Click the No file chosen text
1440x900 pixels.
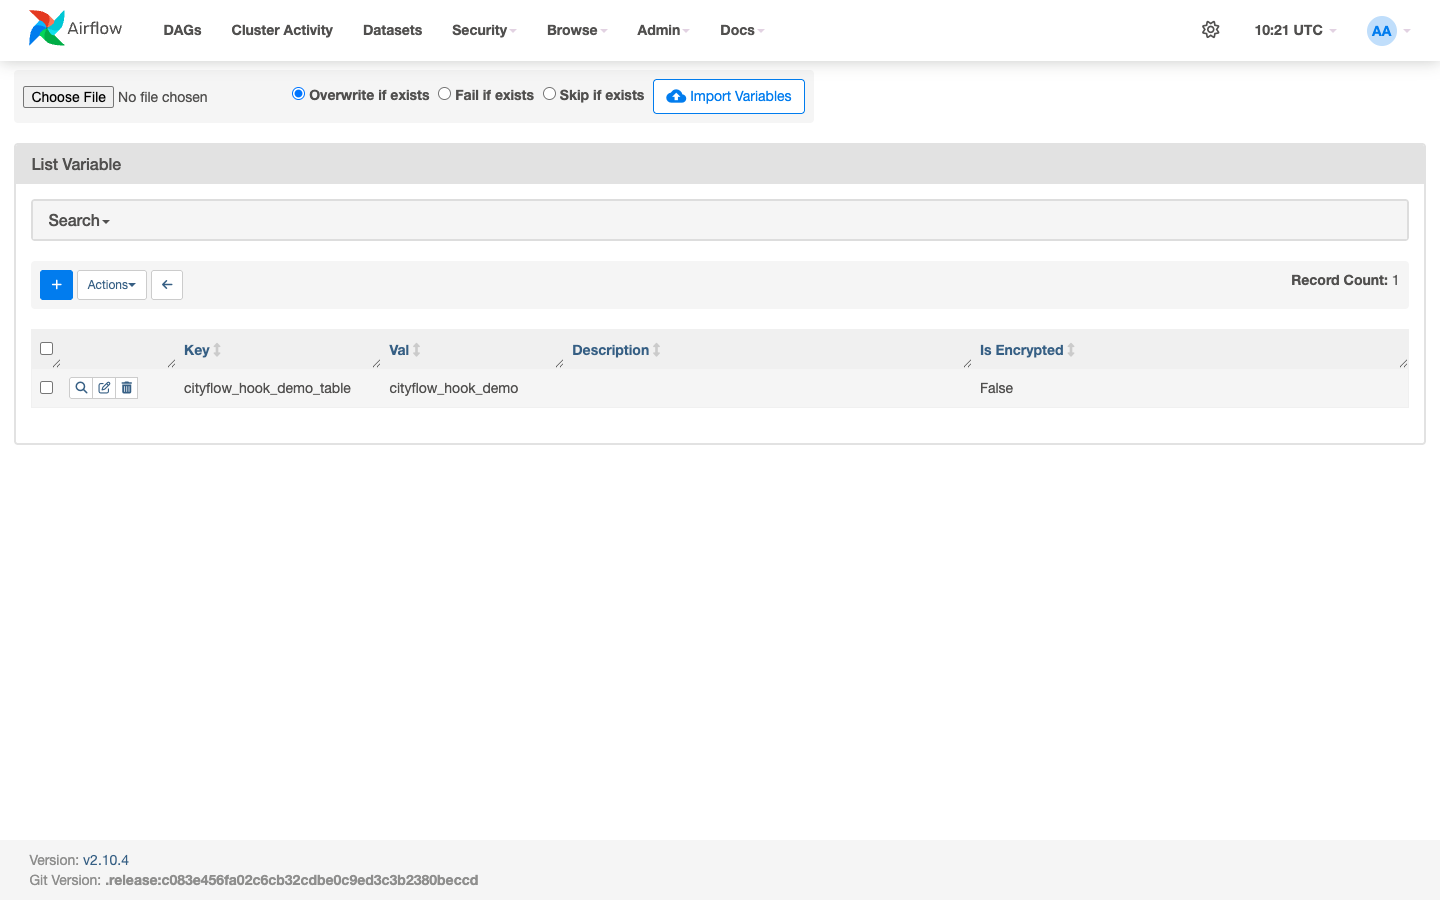click(163, 97)
